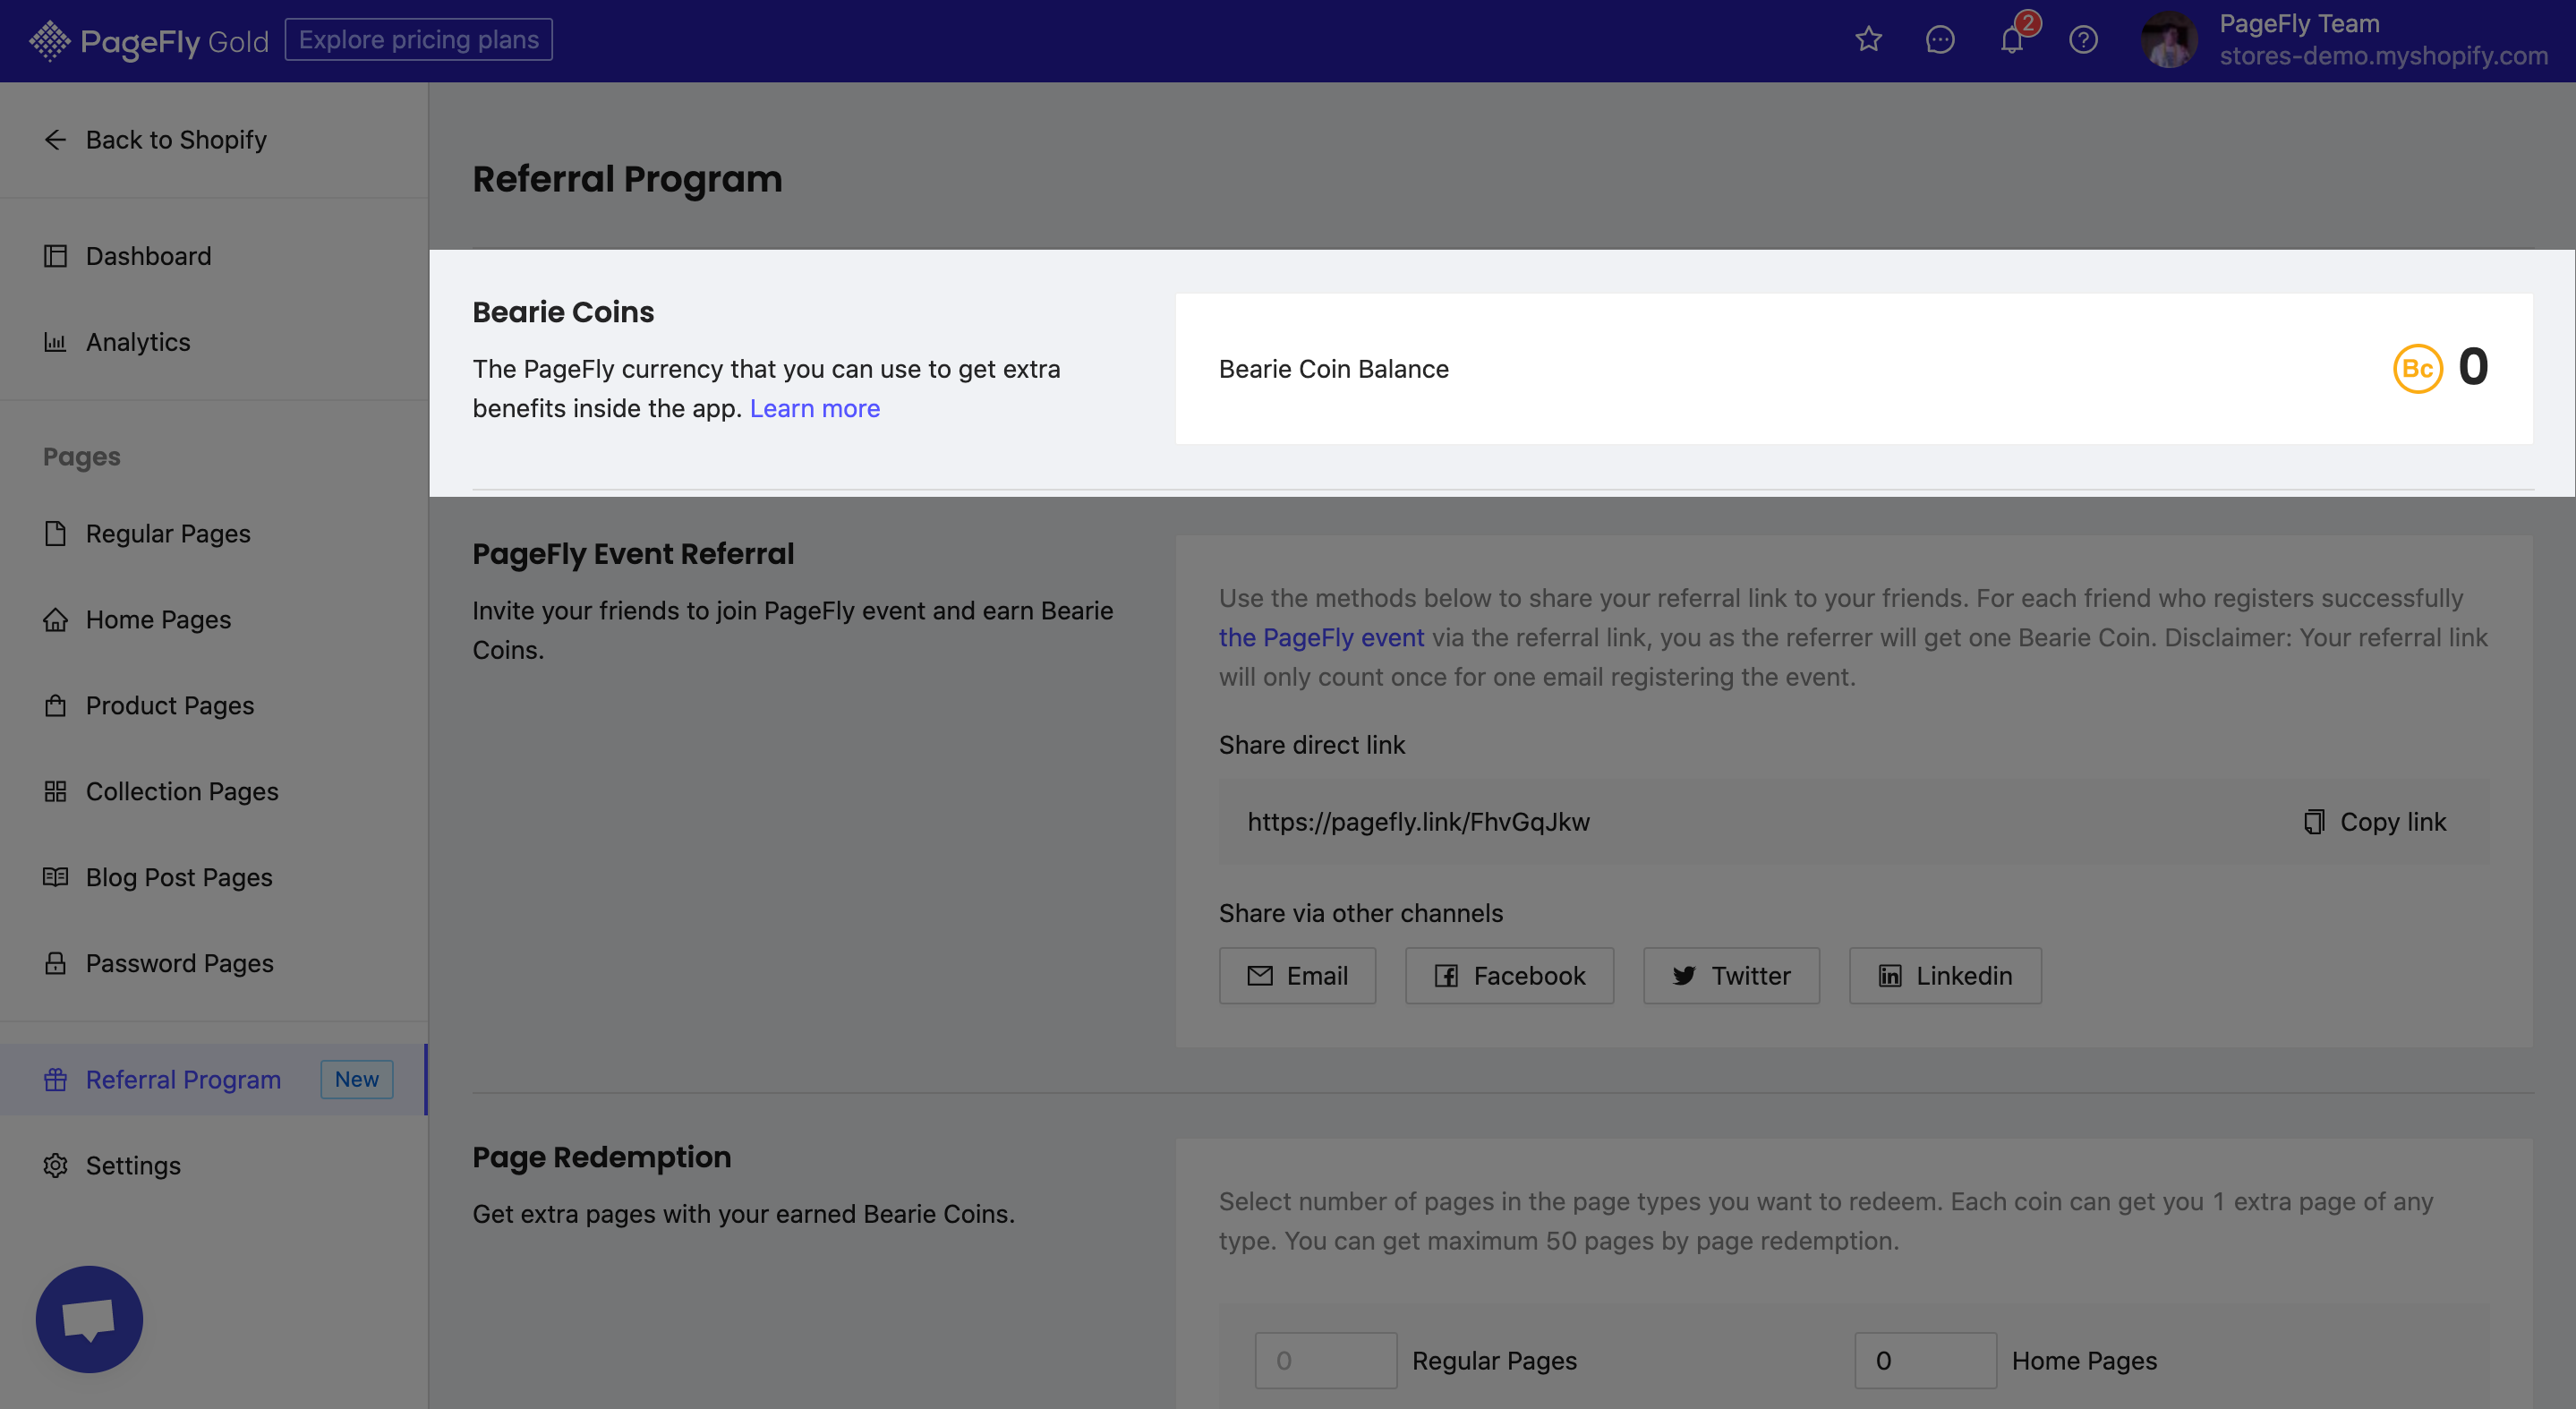The width and height of the screenshot is (2576, 1409).
Task: Click the Bearie Coin Balance value 0
Action: pyautogui.click(x=2473, y=367)
